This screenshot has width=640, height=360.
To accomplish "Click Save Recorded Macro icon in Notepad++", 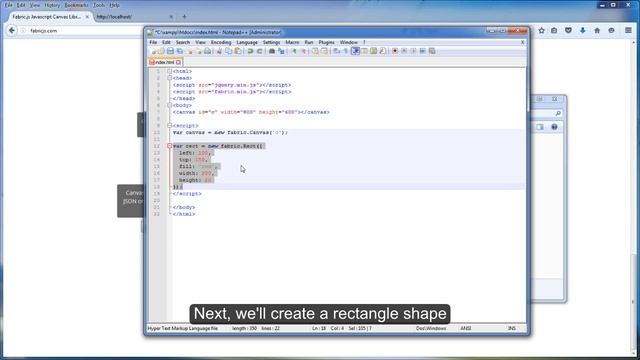I will tap(432, 51).
